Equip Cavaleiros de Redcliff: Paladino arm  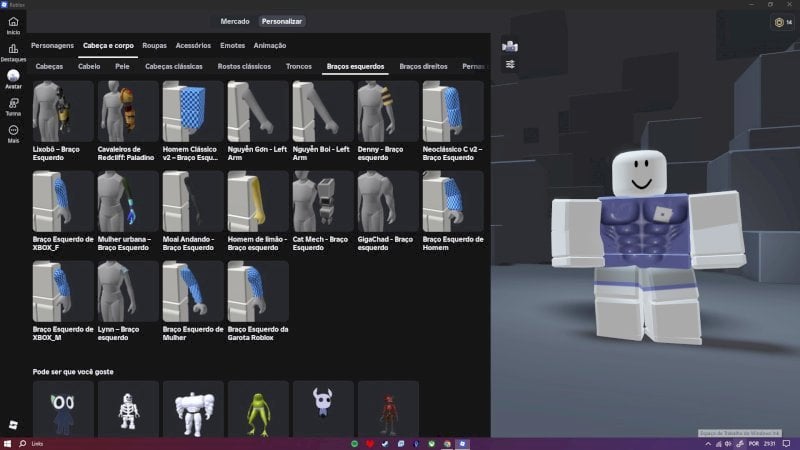click(x=128, y=111)
